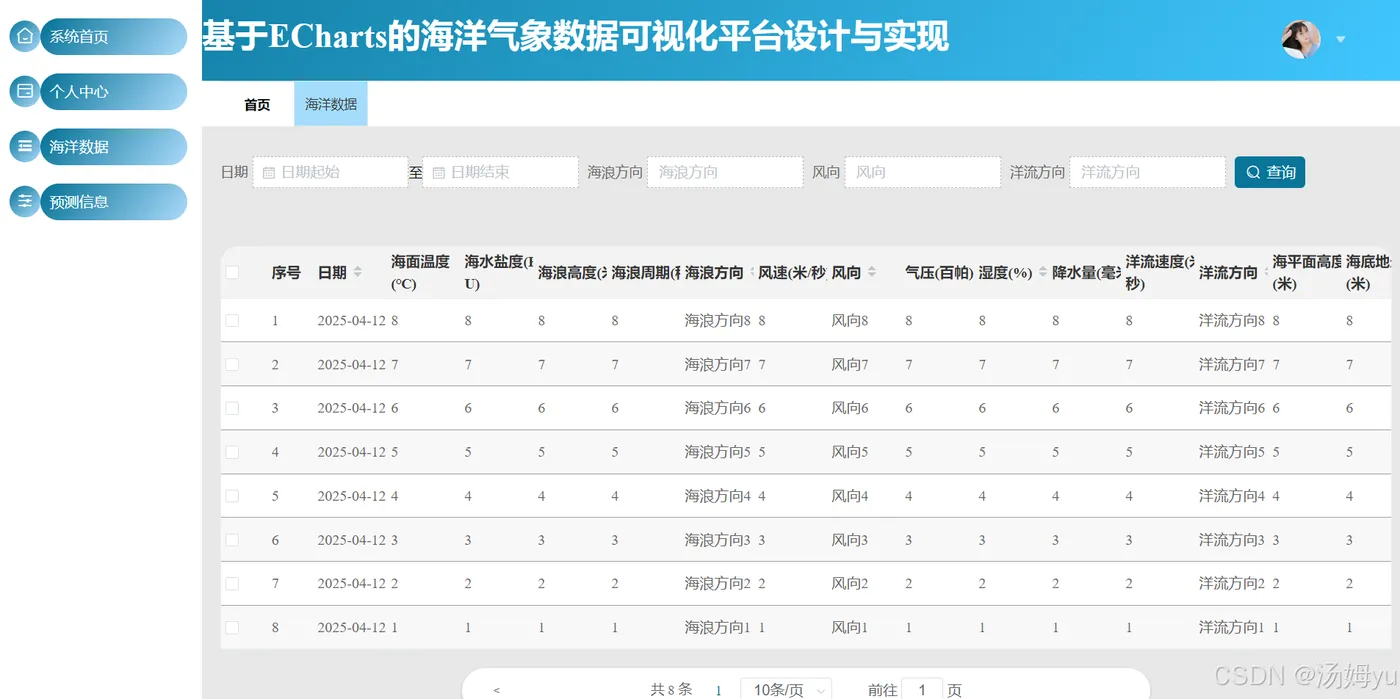The image size is (1400, 699).
Task: Click the 日期起始 date input
Action: [x=330, y=172]
